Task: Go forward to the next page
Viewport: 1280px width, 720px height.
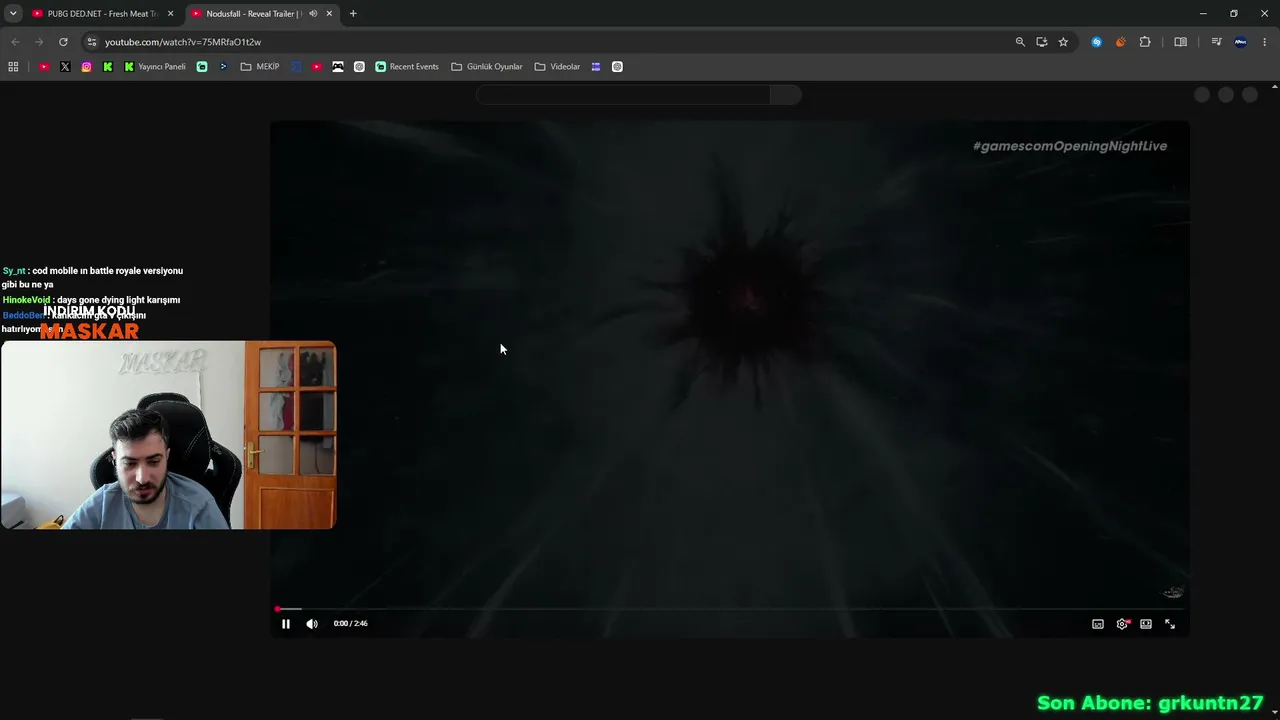Action: (39, 42)
